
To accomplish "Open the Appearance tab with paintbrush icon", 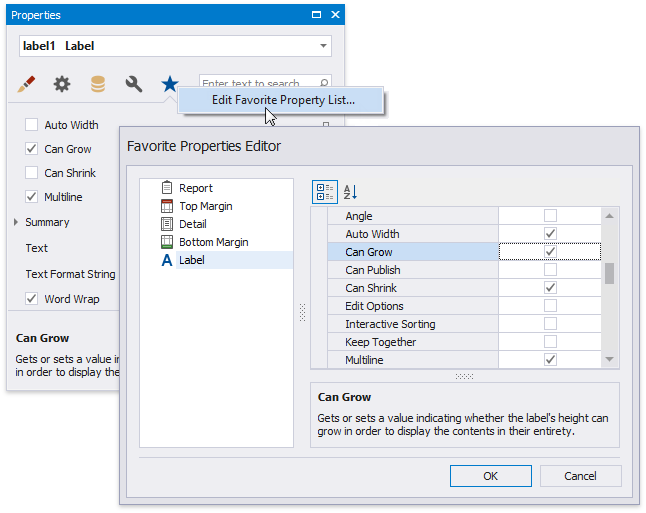I will pyautogui.click(x=27, y=85).
